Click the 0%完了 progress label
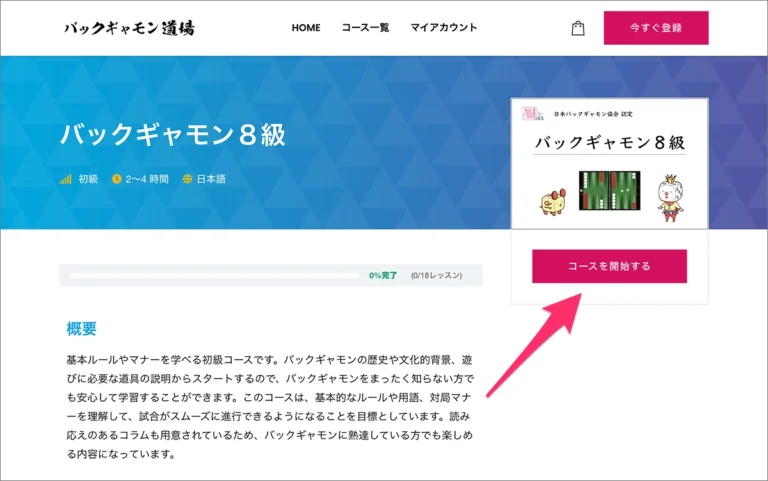The image size is (768, 481). click(383, 275)
